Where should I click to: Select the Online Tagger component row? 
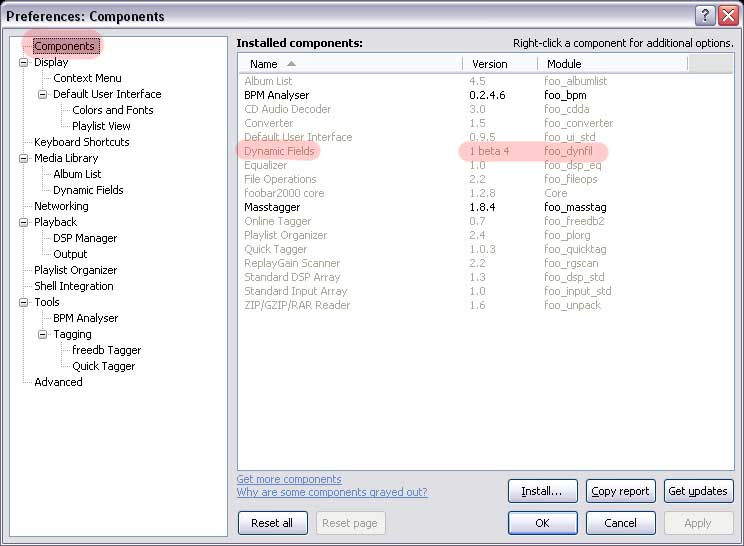(485, 221)
